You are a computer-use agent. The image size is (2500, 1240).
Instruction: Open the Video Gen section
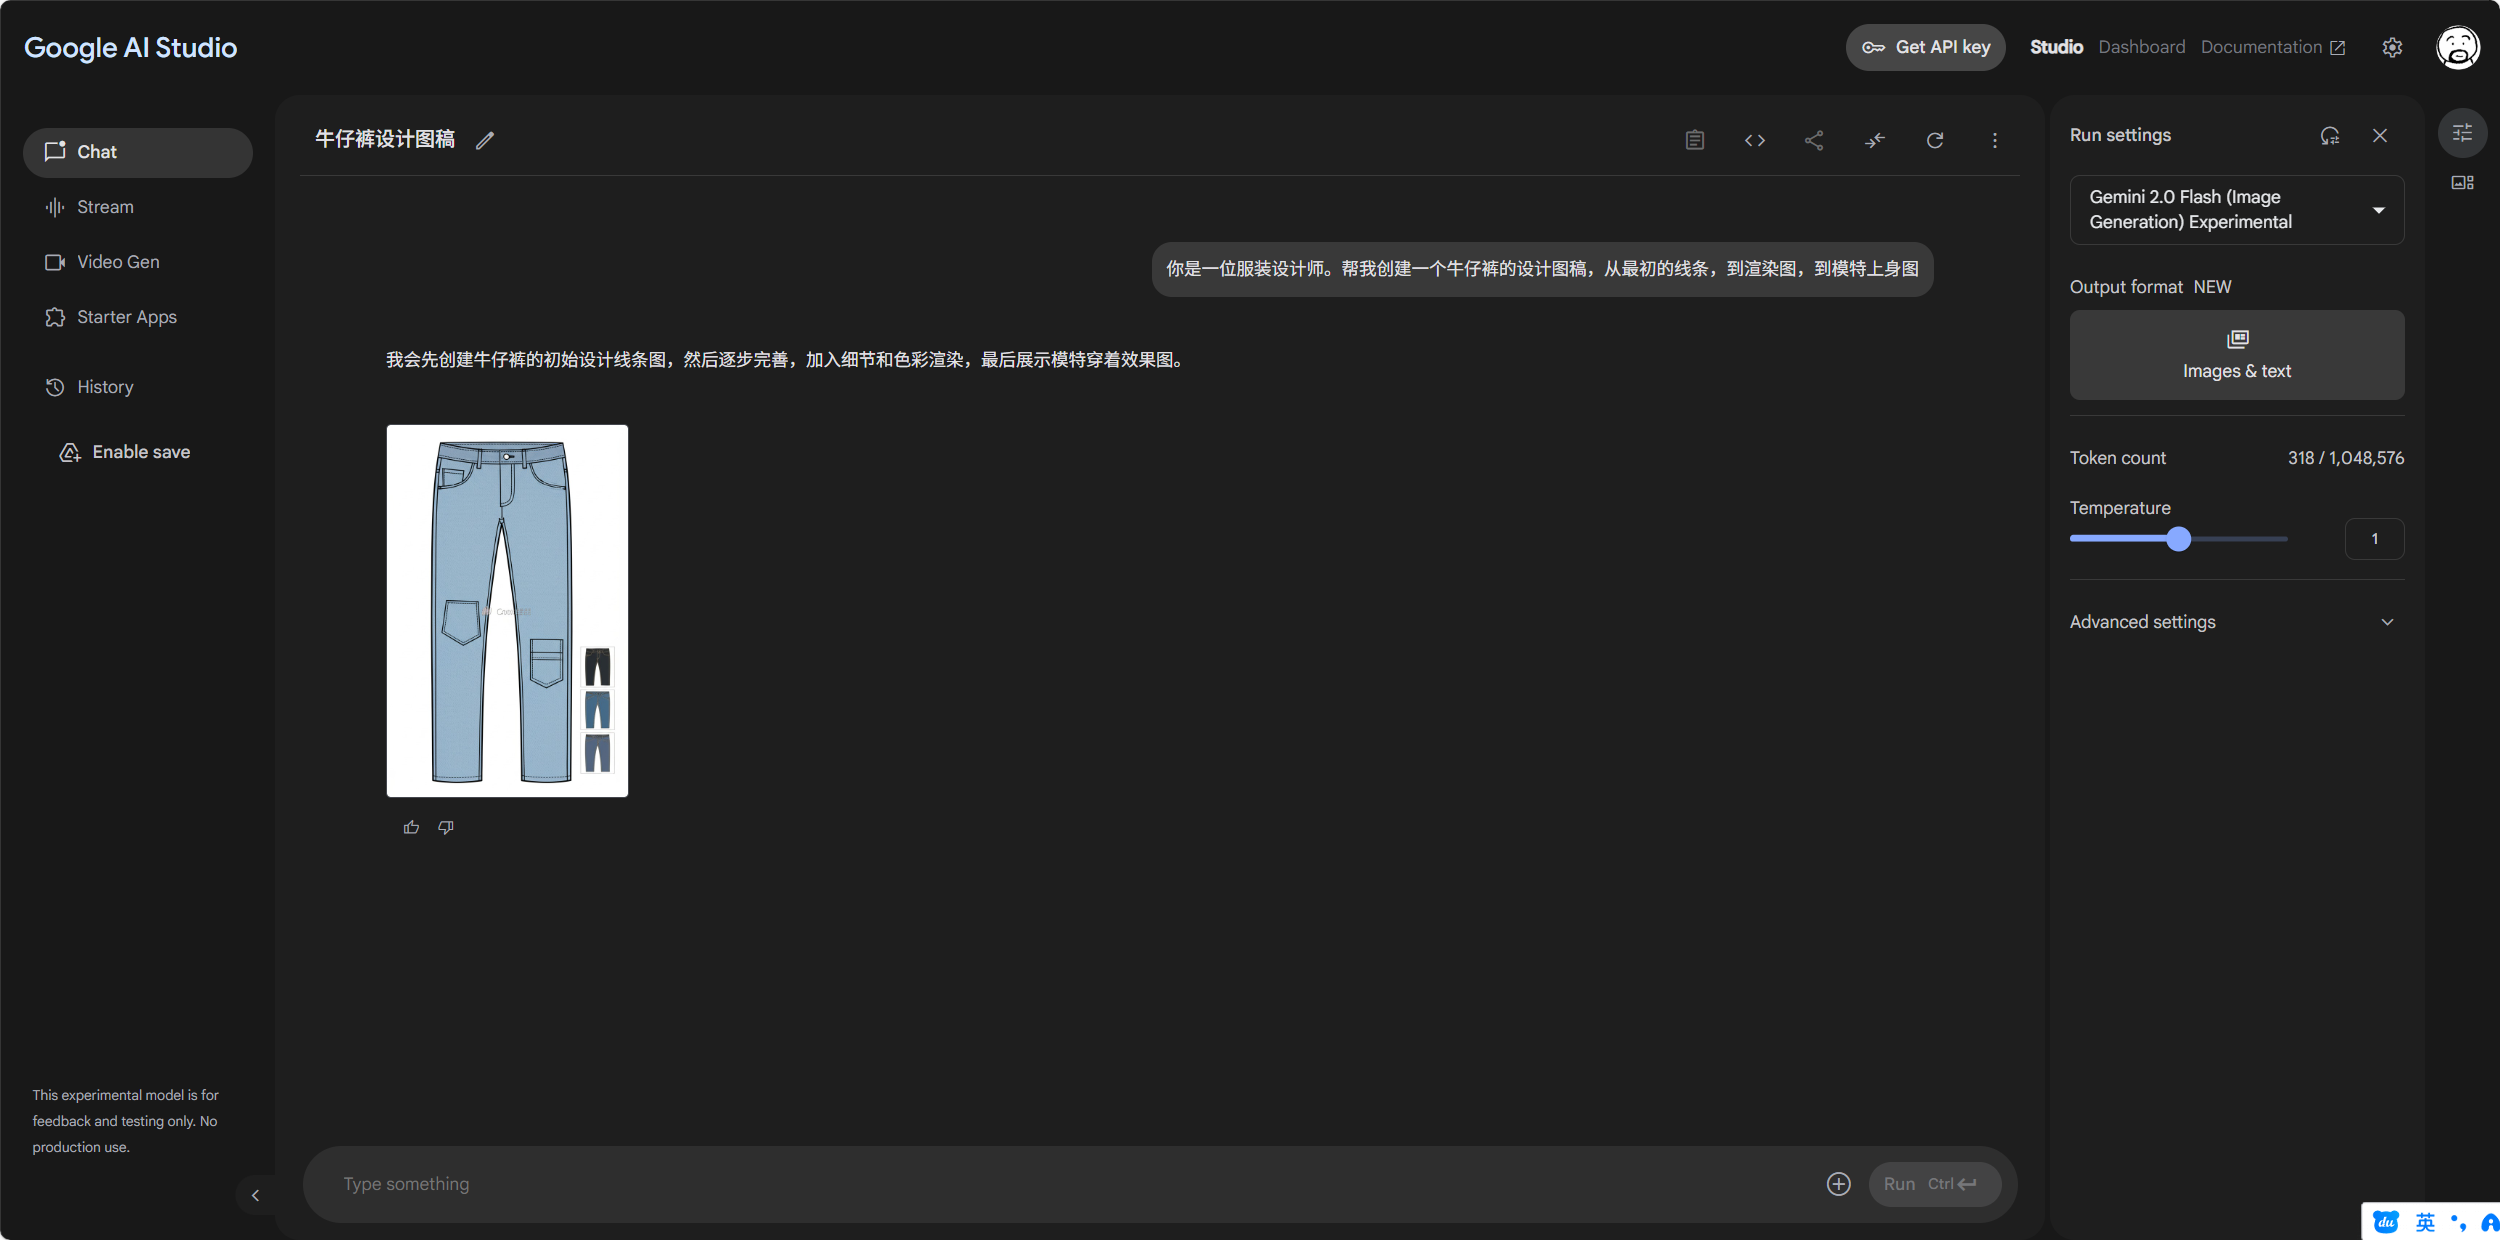pyautogui.click(x=138, y=262)
